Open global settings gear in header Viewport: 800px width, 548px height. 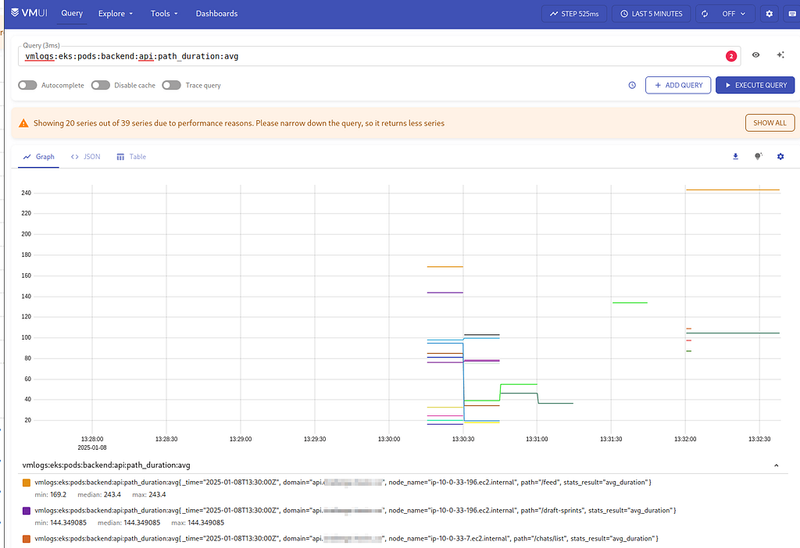click(769, 14)
